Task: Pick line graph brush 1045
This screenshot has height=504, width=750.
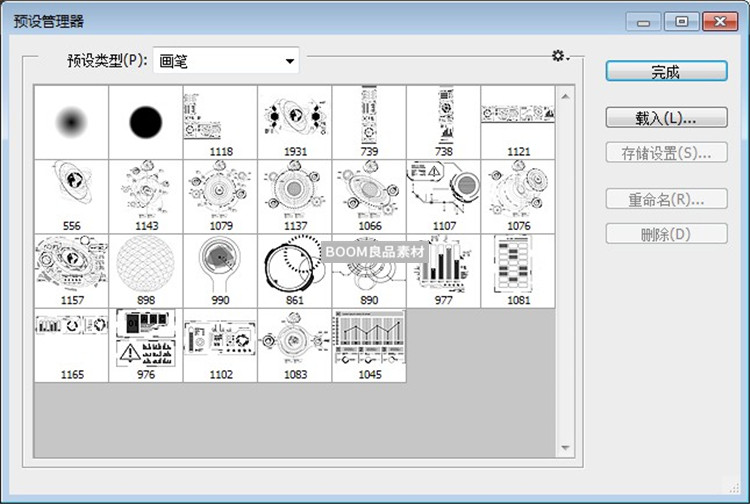Action: (x=368, y=345)
